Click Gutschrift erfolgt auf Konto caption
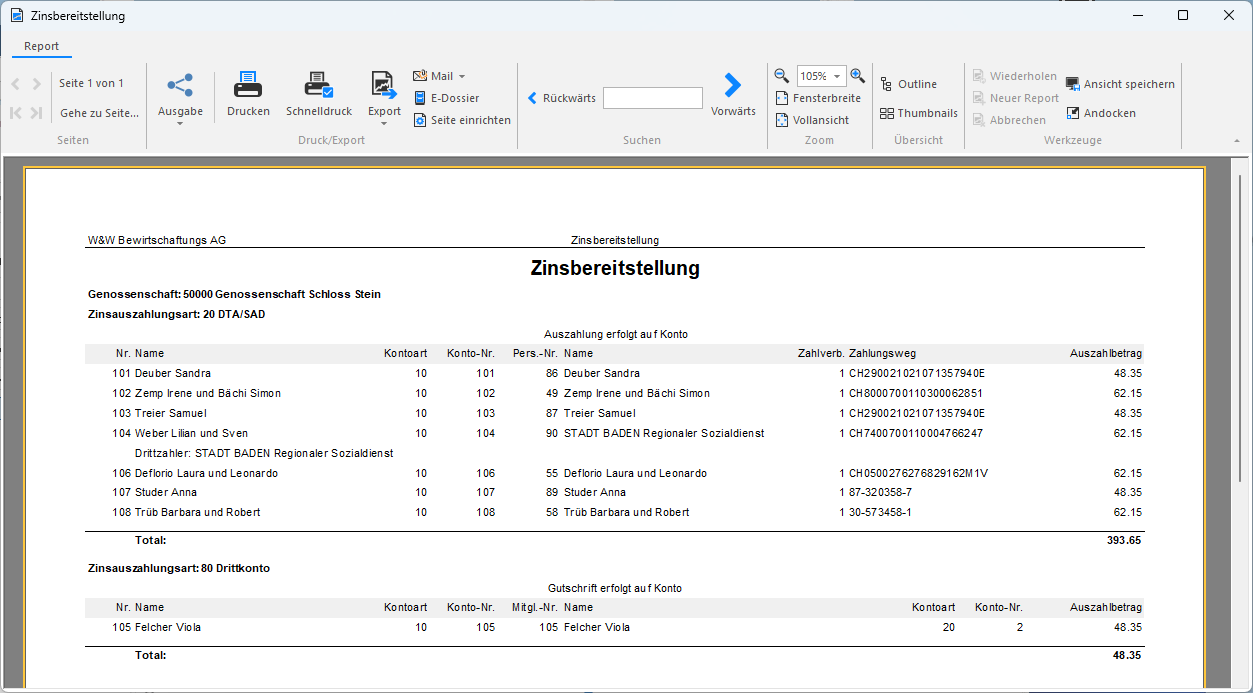1253x693 pixels. (x=615, y=588)
